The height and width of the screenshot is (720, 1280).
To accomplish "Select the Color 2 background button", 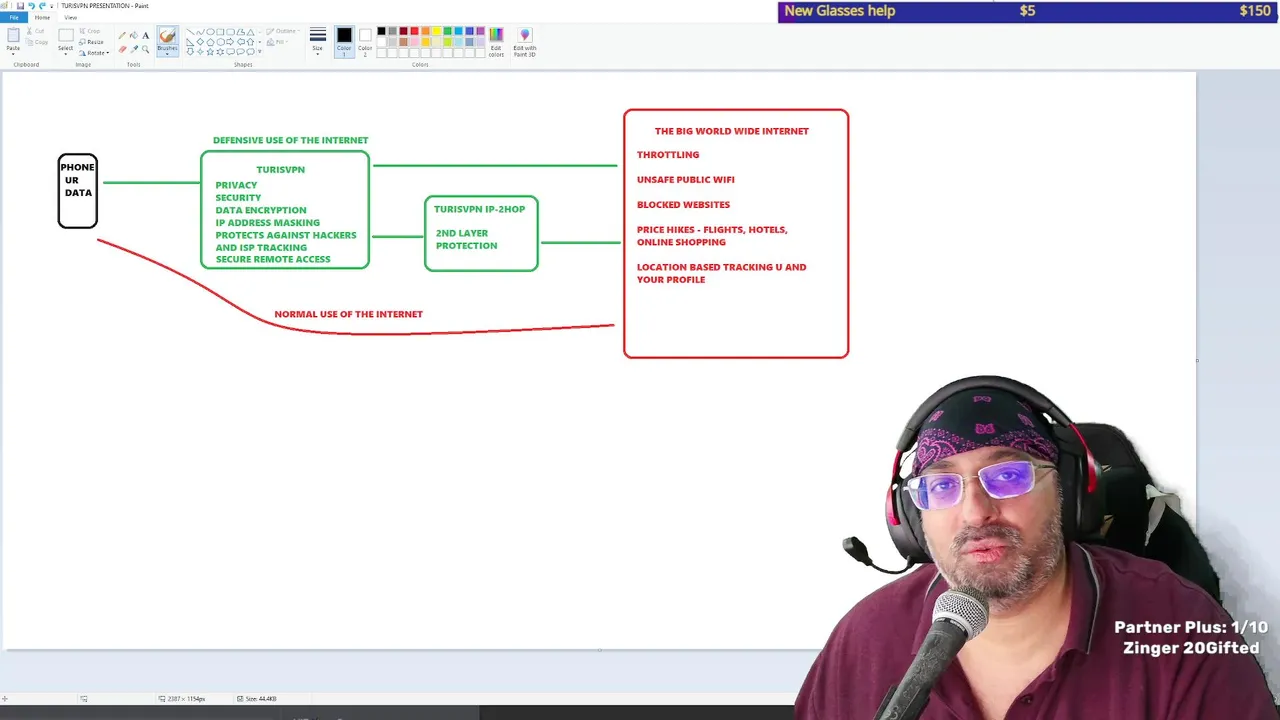I will 365,42.
